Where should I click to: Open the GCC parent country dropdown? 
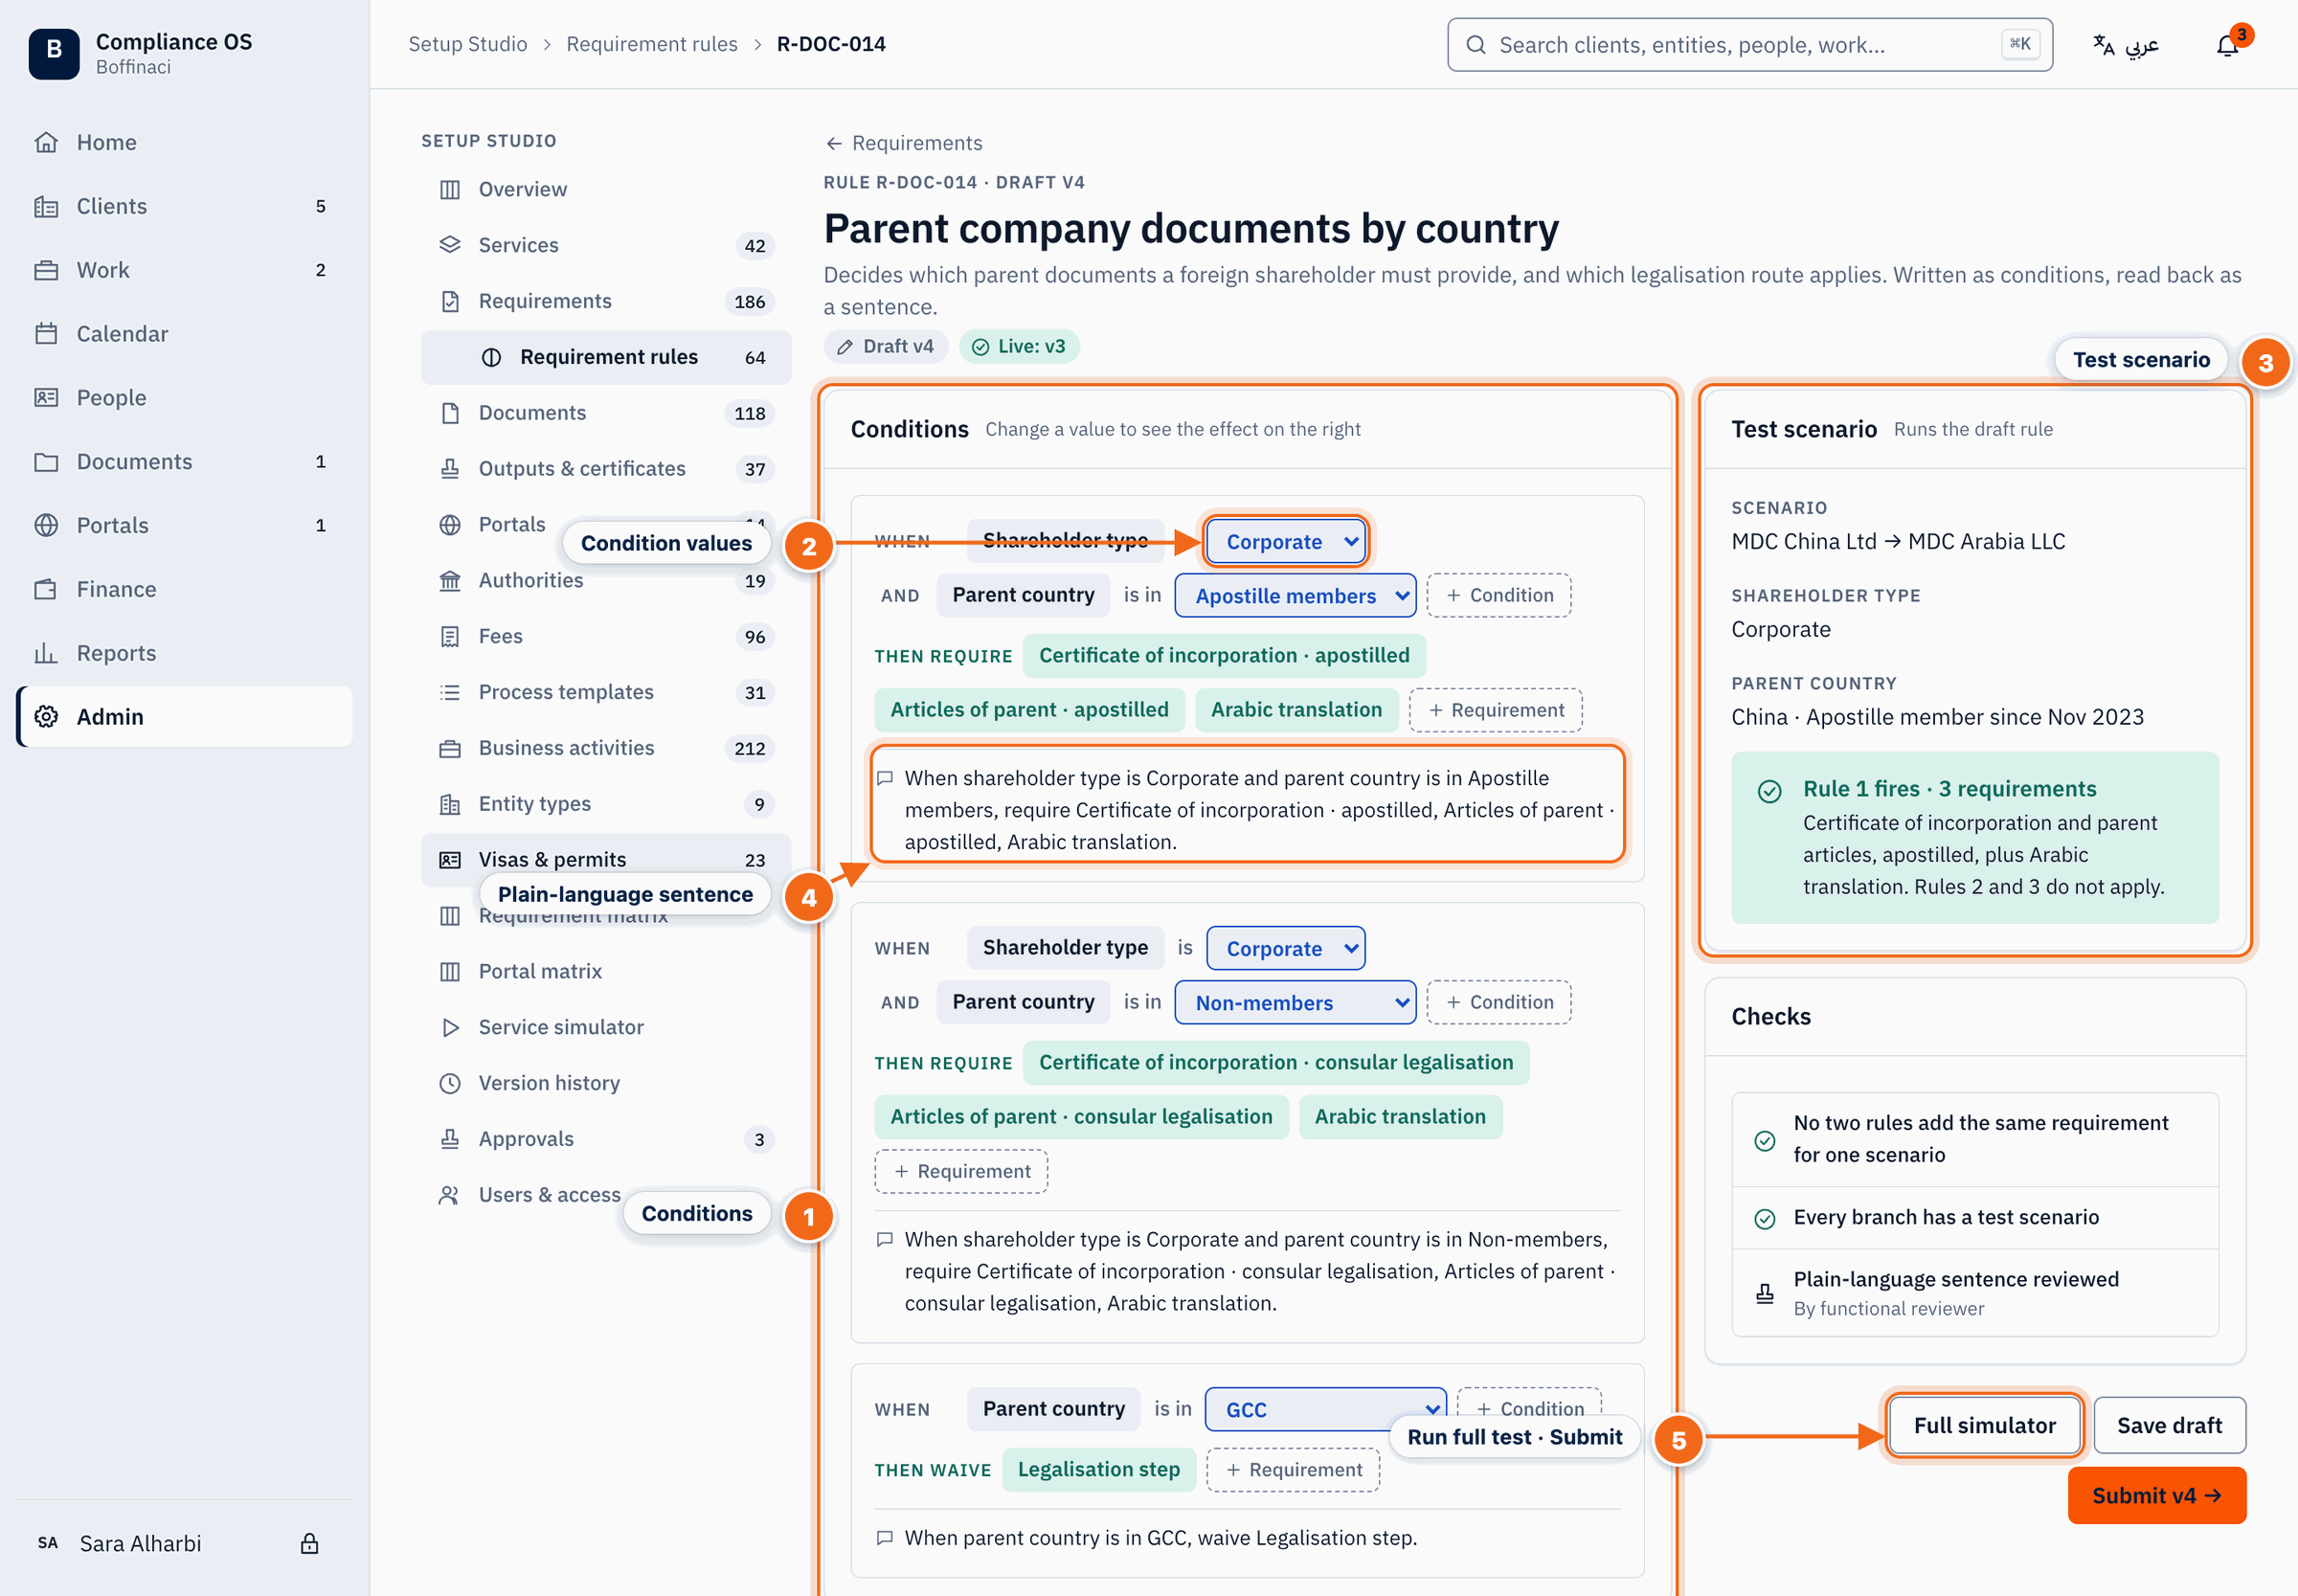[x=1325, y=1409]
